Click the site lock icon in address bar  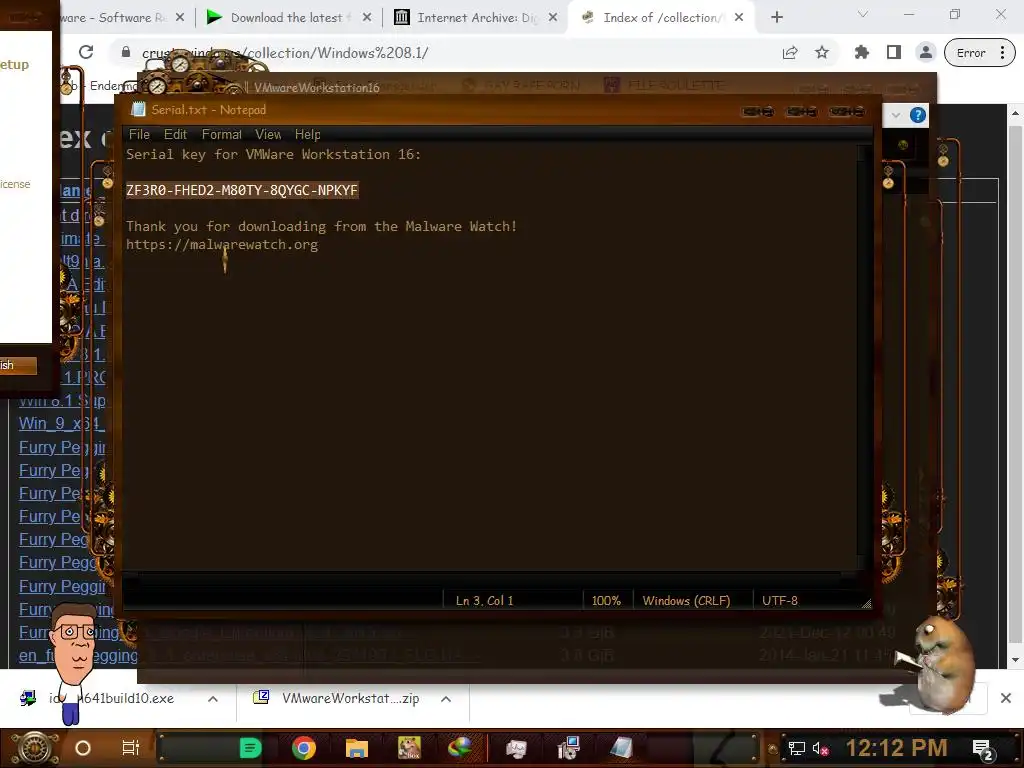tap(126, 52)
